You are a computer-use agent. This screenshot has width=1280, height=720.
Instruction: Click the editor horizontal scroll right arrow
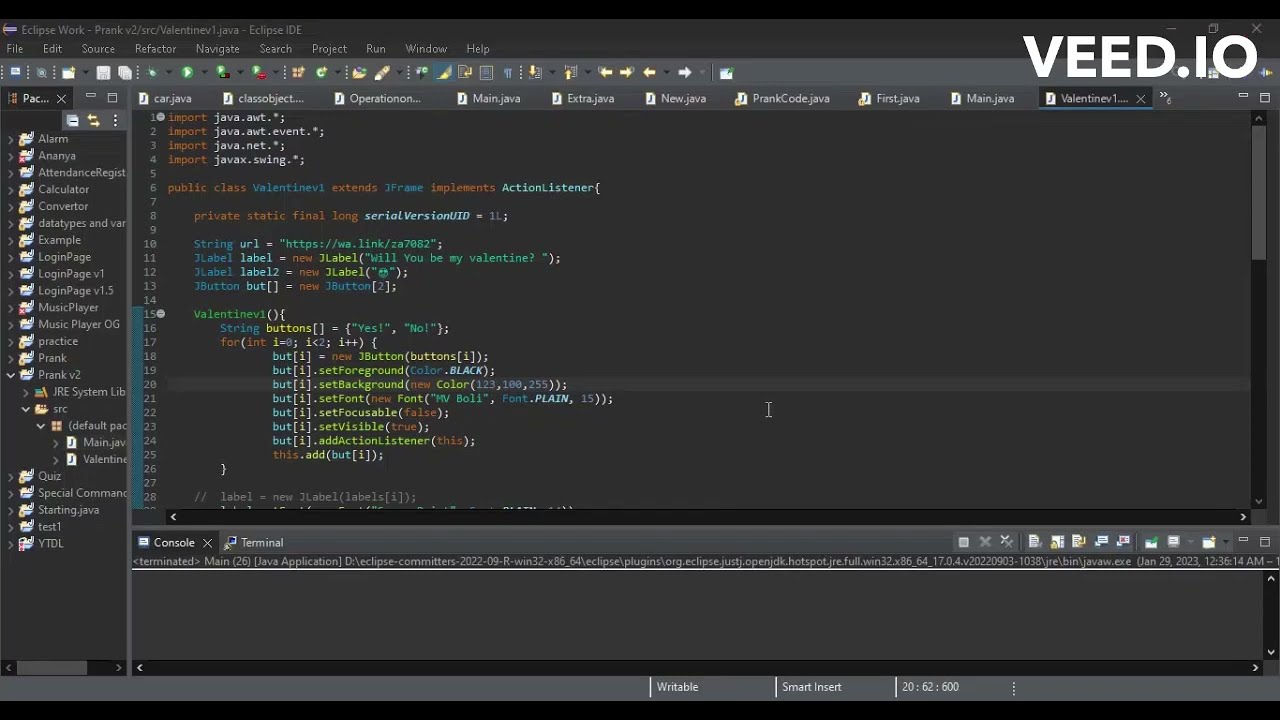pos(1243,517)
